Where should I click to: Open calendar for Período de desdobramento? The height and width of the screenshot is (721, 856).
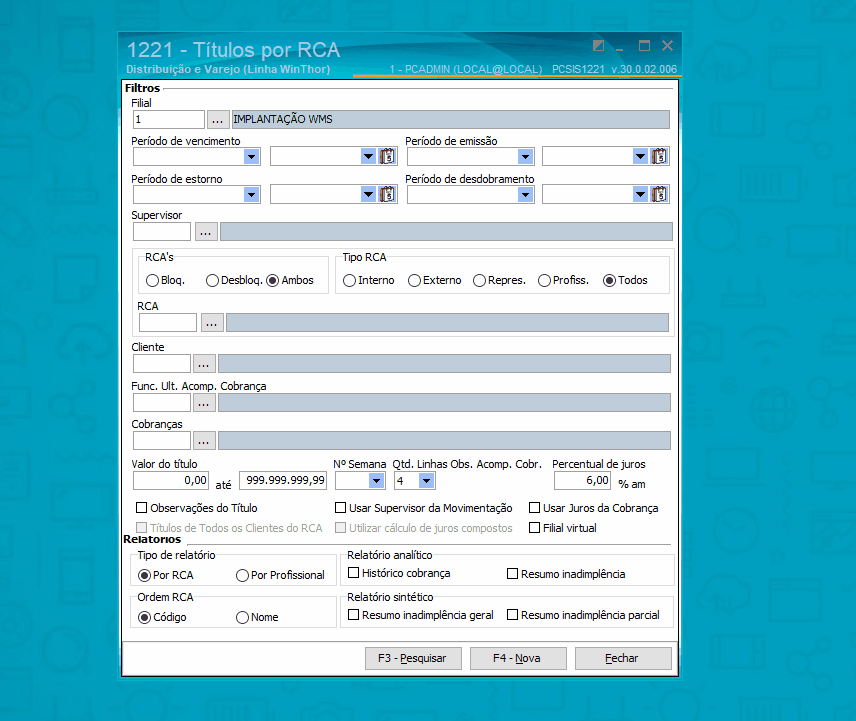pyautogui.click(x=659, y=194)
